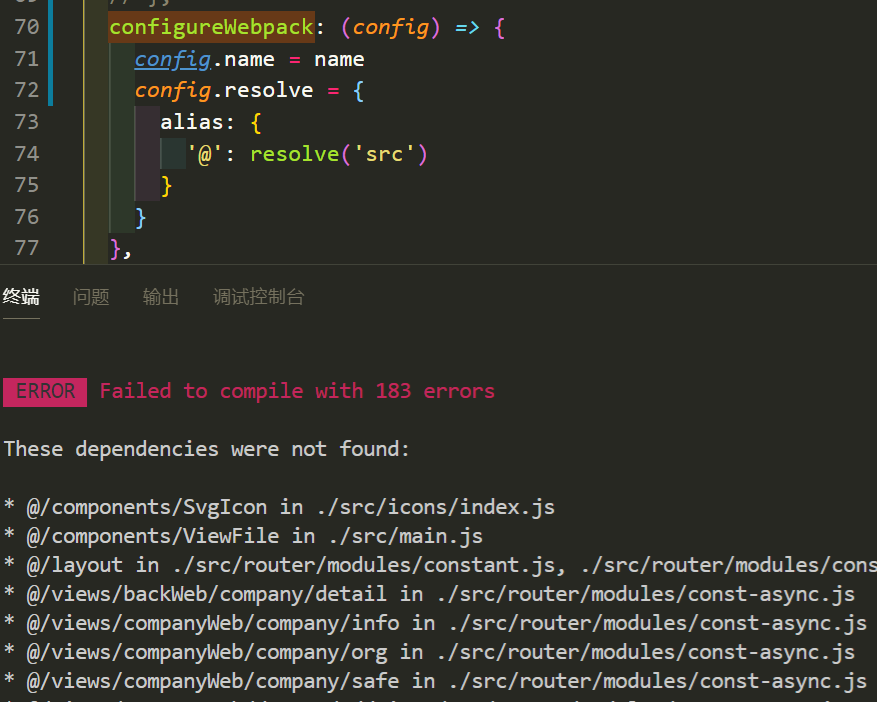Open the 输出 (Output) panel tab
The width and height of the screenshot is (877, 702).
pos(160,296)
